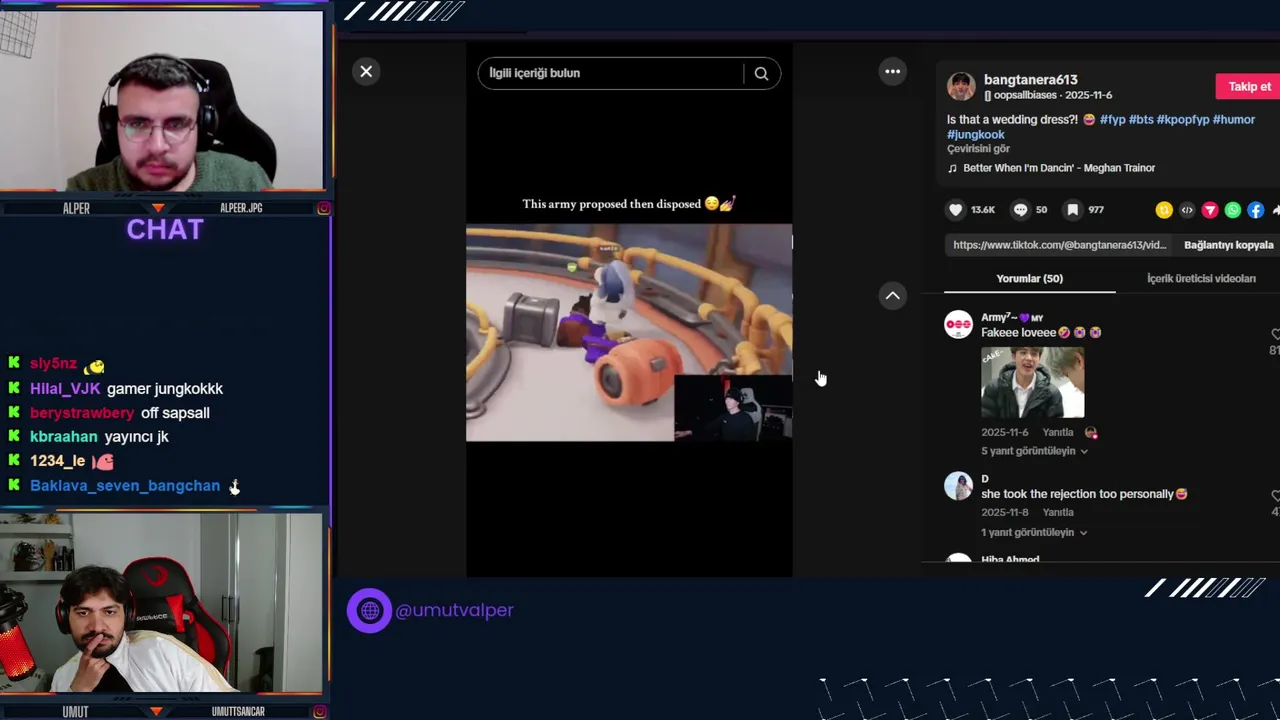Copy link with Bağlantıyı kopyala
The width and height of the screenshot is (1280, 720).
(x=1228, y=245)
